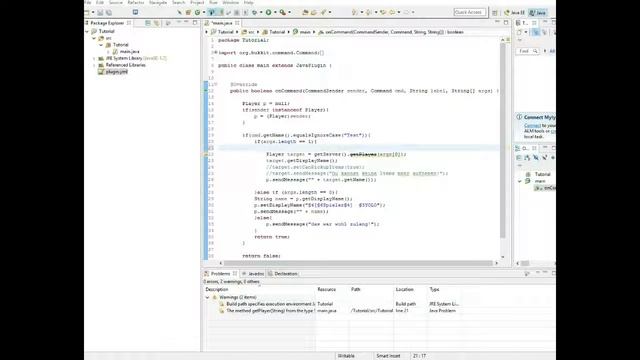Click the Open Perspective icon

pos(495,13)
